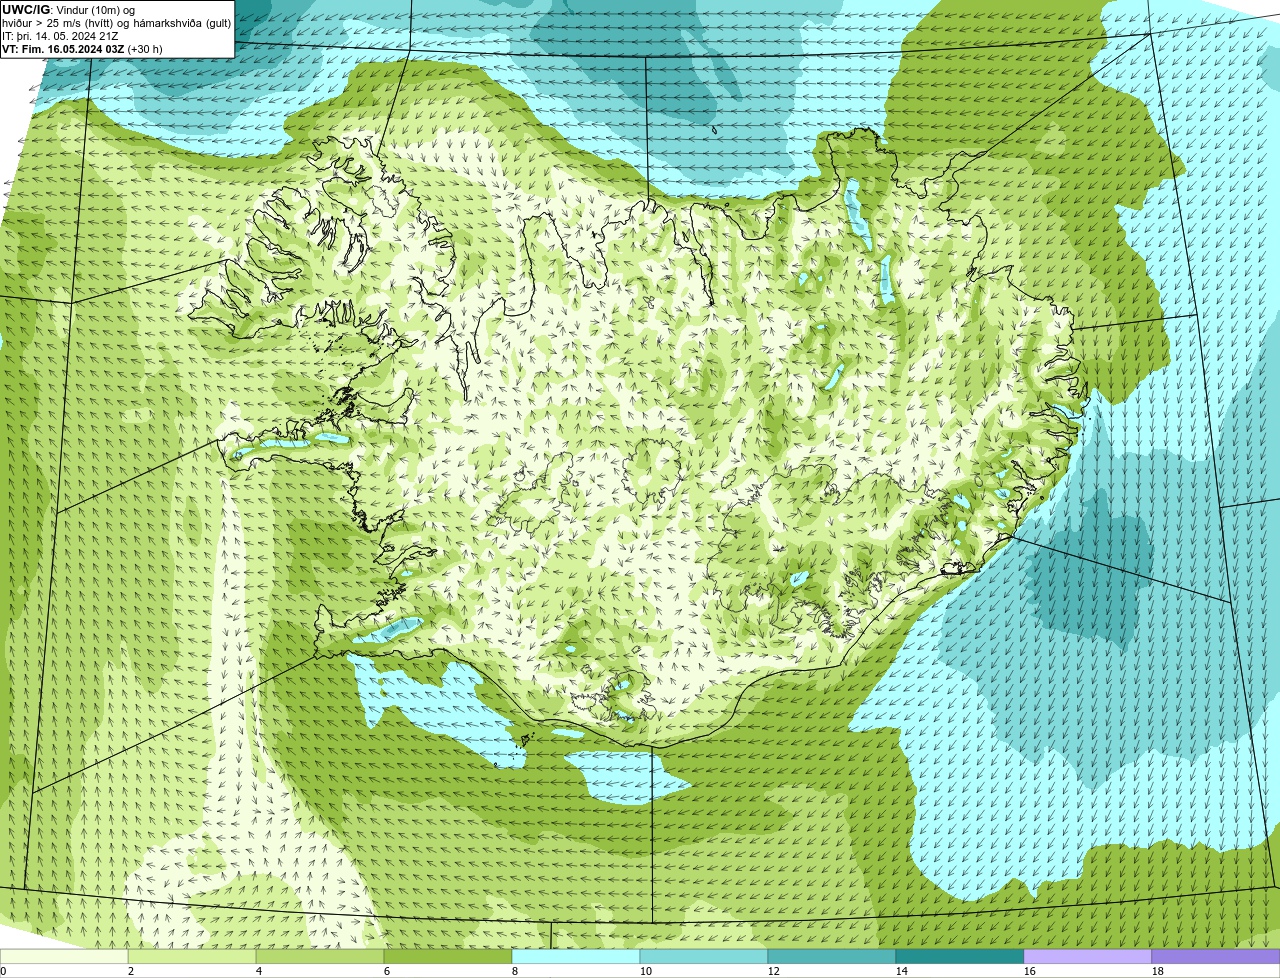Click the '4' tick label on the color scale

point(259,971)
